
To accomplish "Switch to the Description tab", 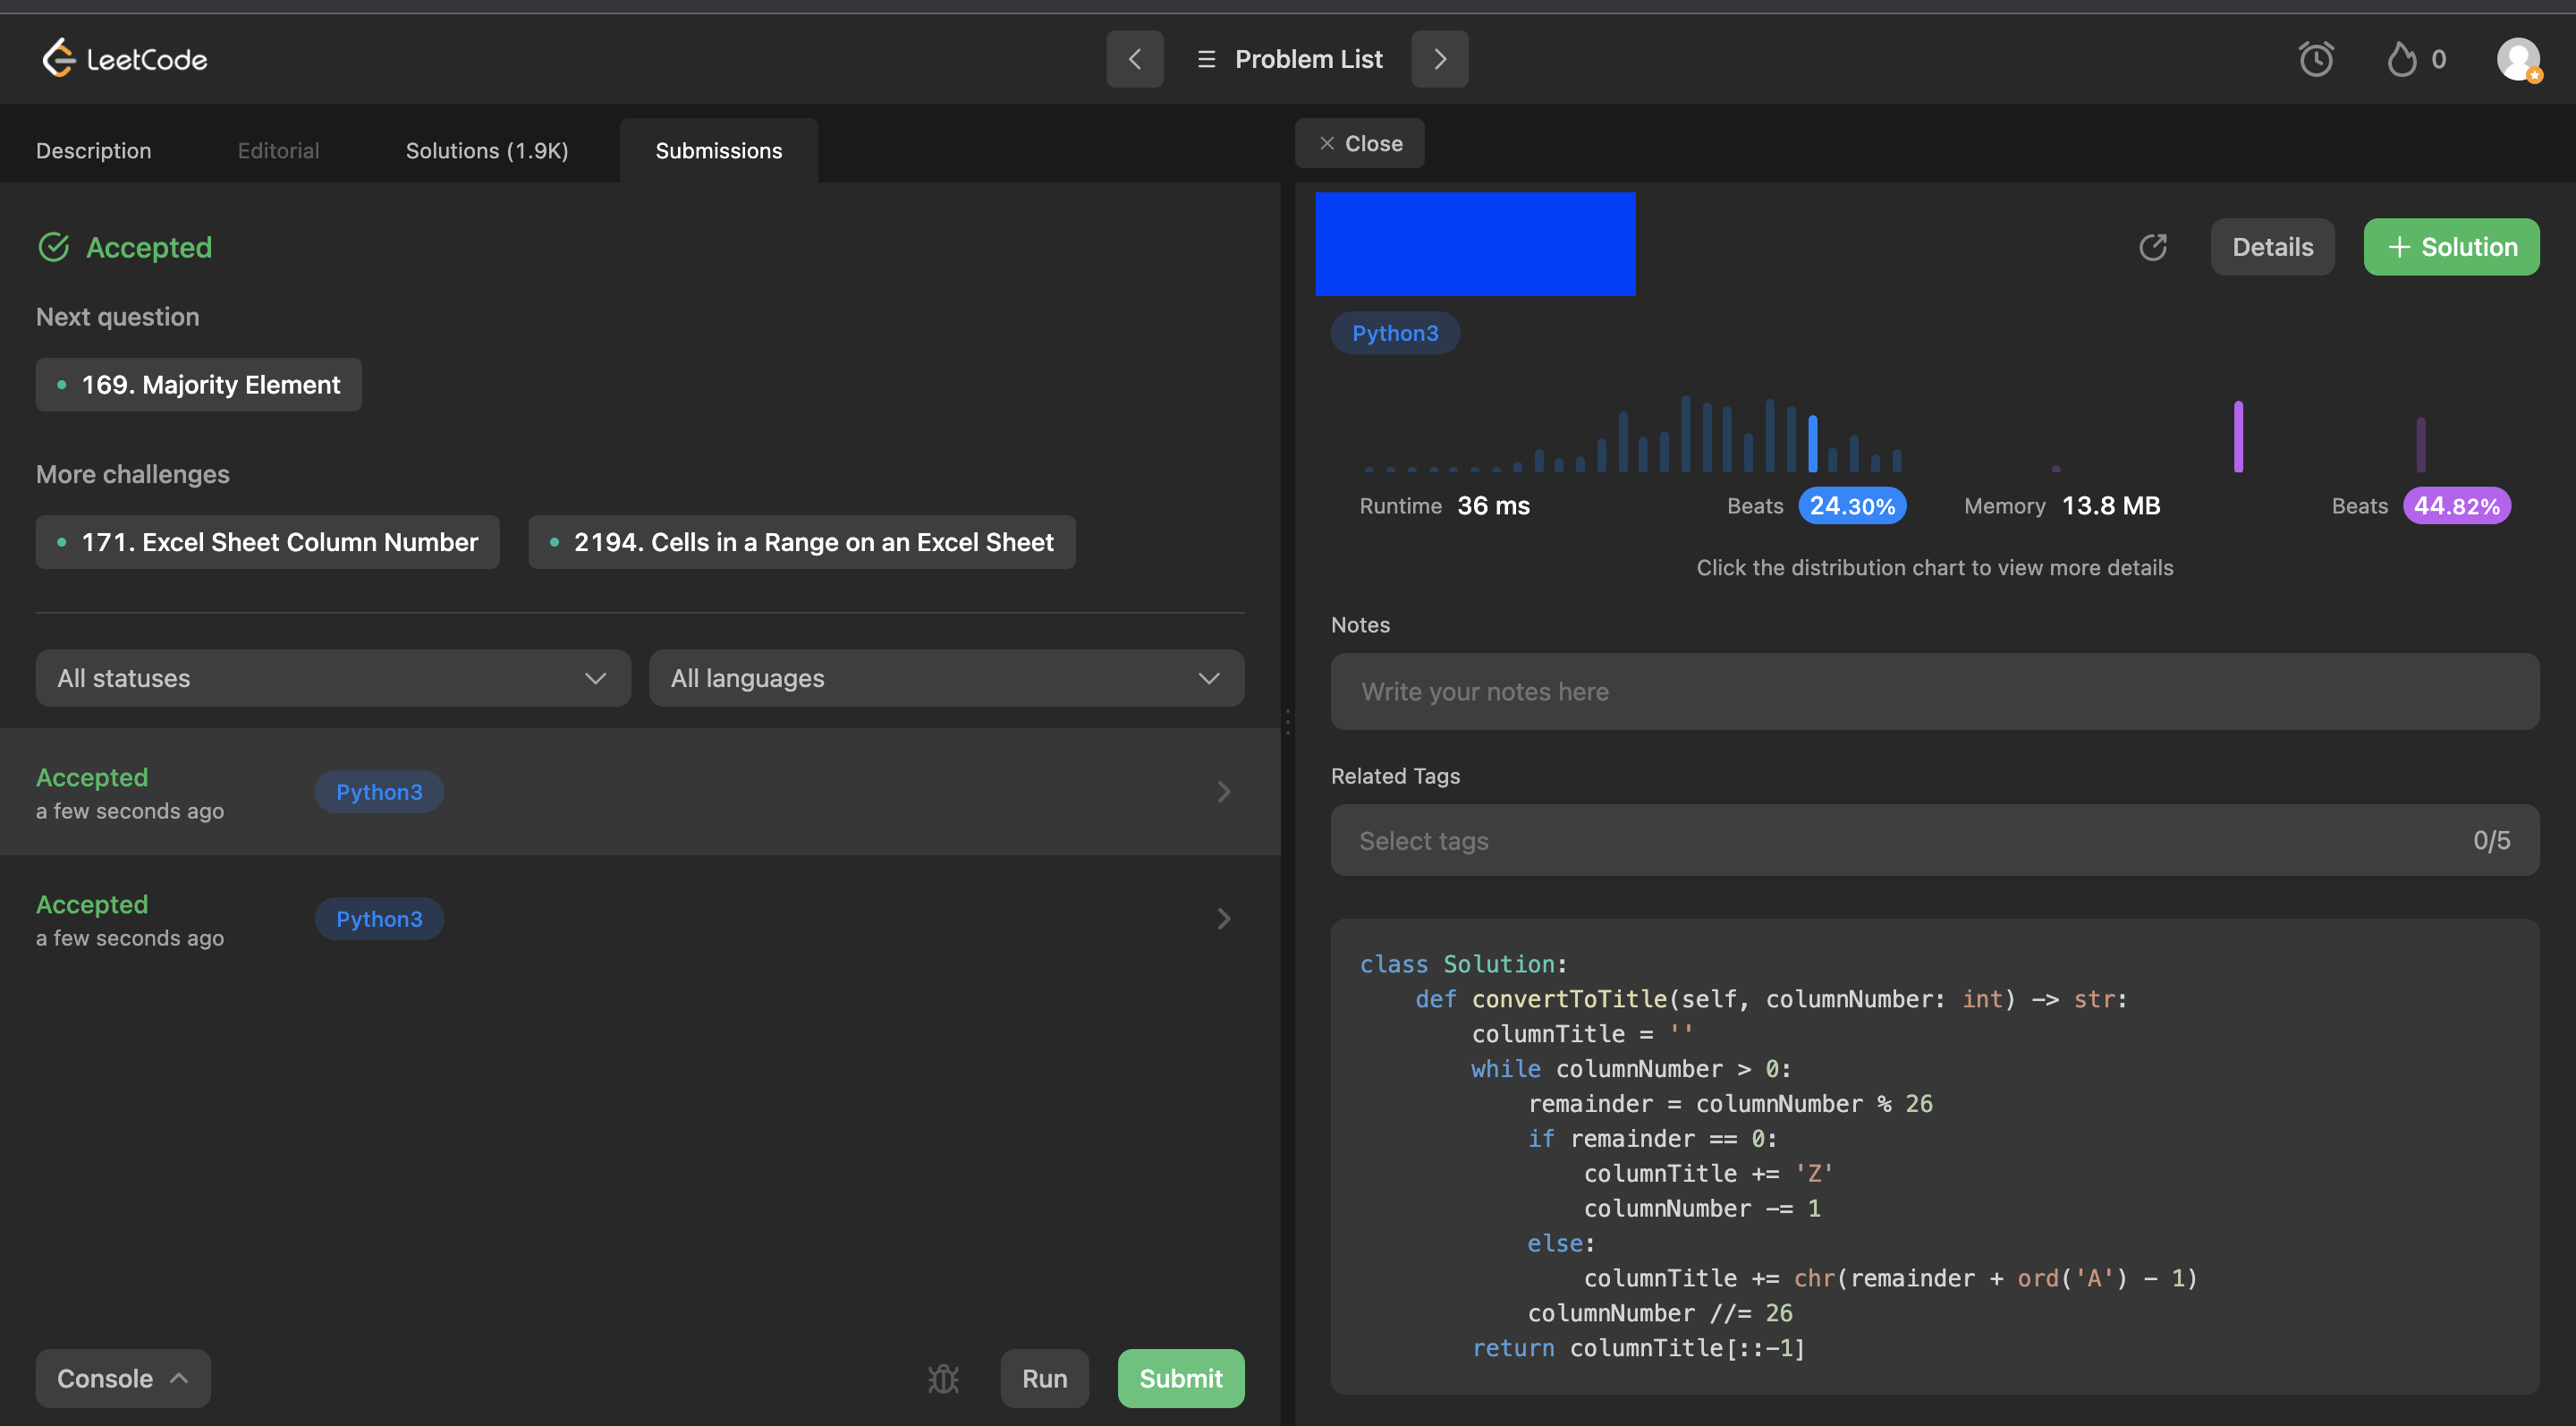I will pyautogui.click(x=94, y=150).
